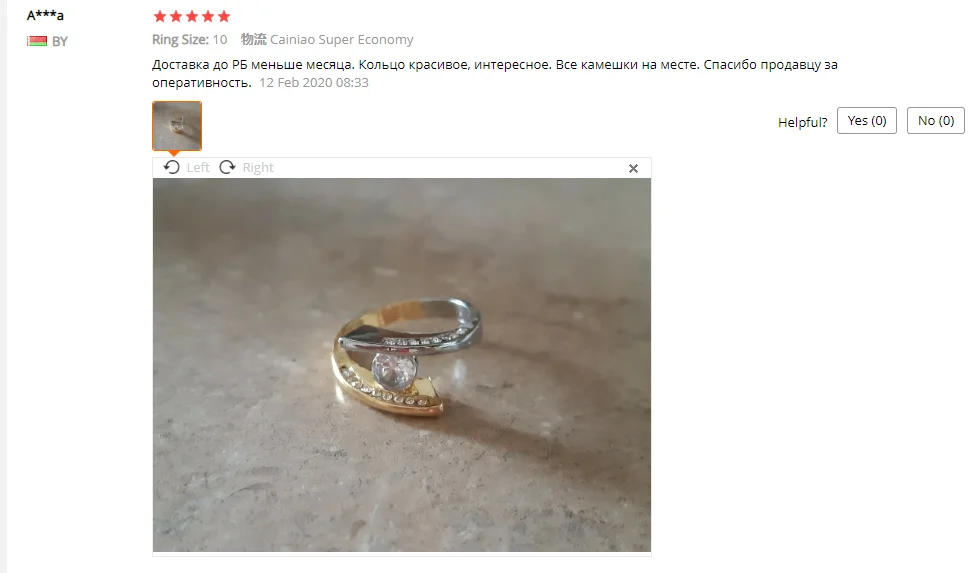Select the ring review photo thumbnail
This screenshot has height=573, width=979.
(177, 125)
